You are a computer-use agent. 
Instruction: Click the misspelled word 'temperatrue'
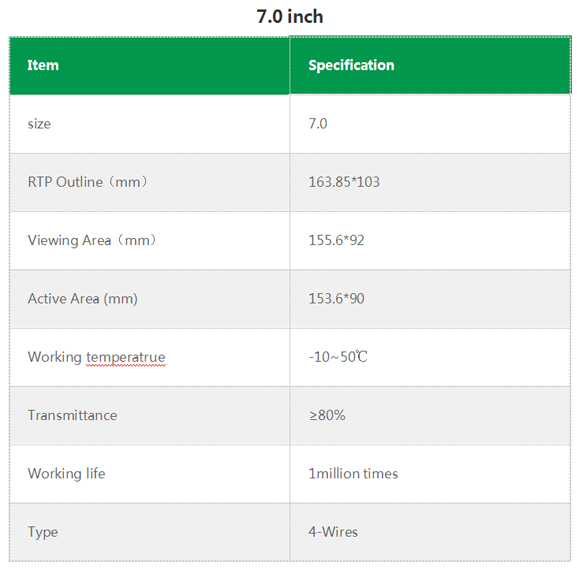pyautogui.click(x=126, y=358)
